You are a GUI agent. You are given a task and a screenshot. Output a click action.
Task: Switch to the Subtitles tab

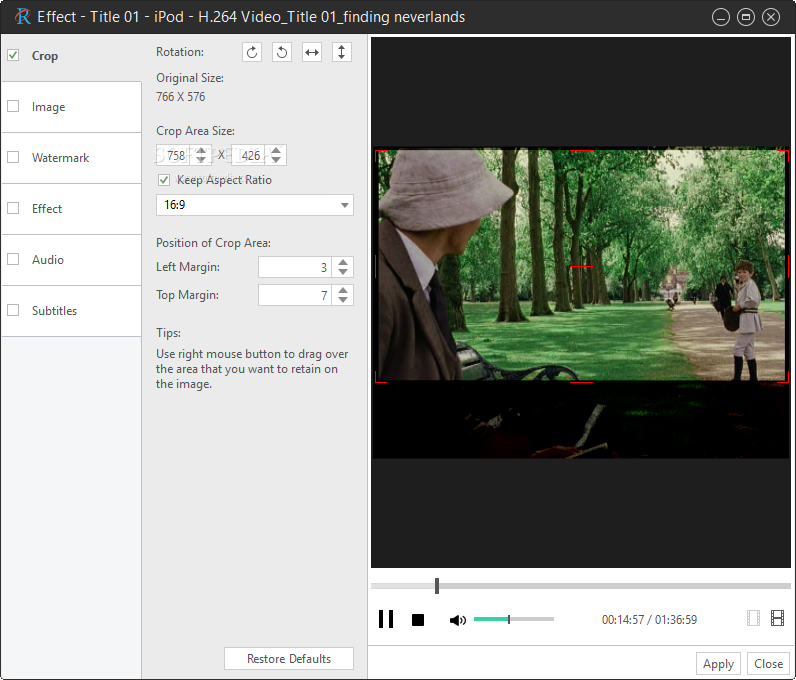tap(72, 311)
